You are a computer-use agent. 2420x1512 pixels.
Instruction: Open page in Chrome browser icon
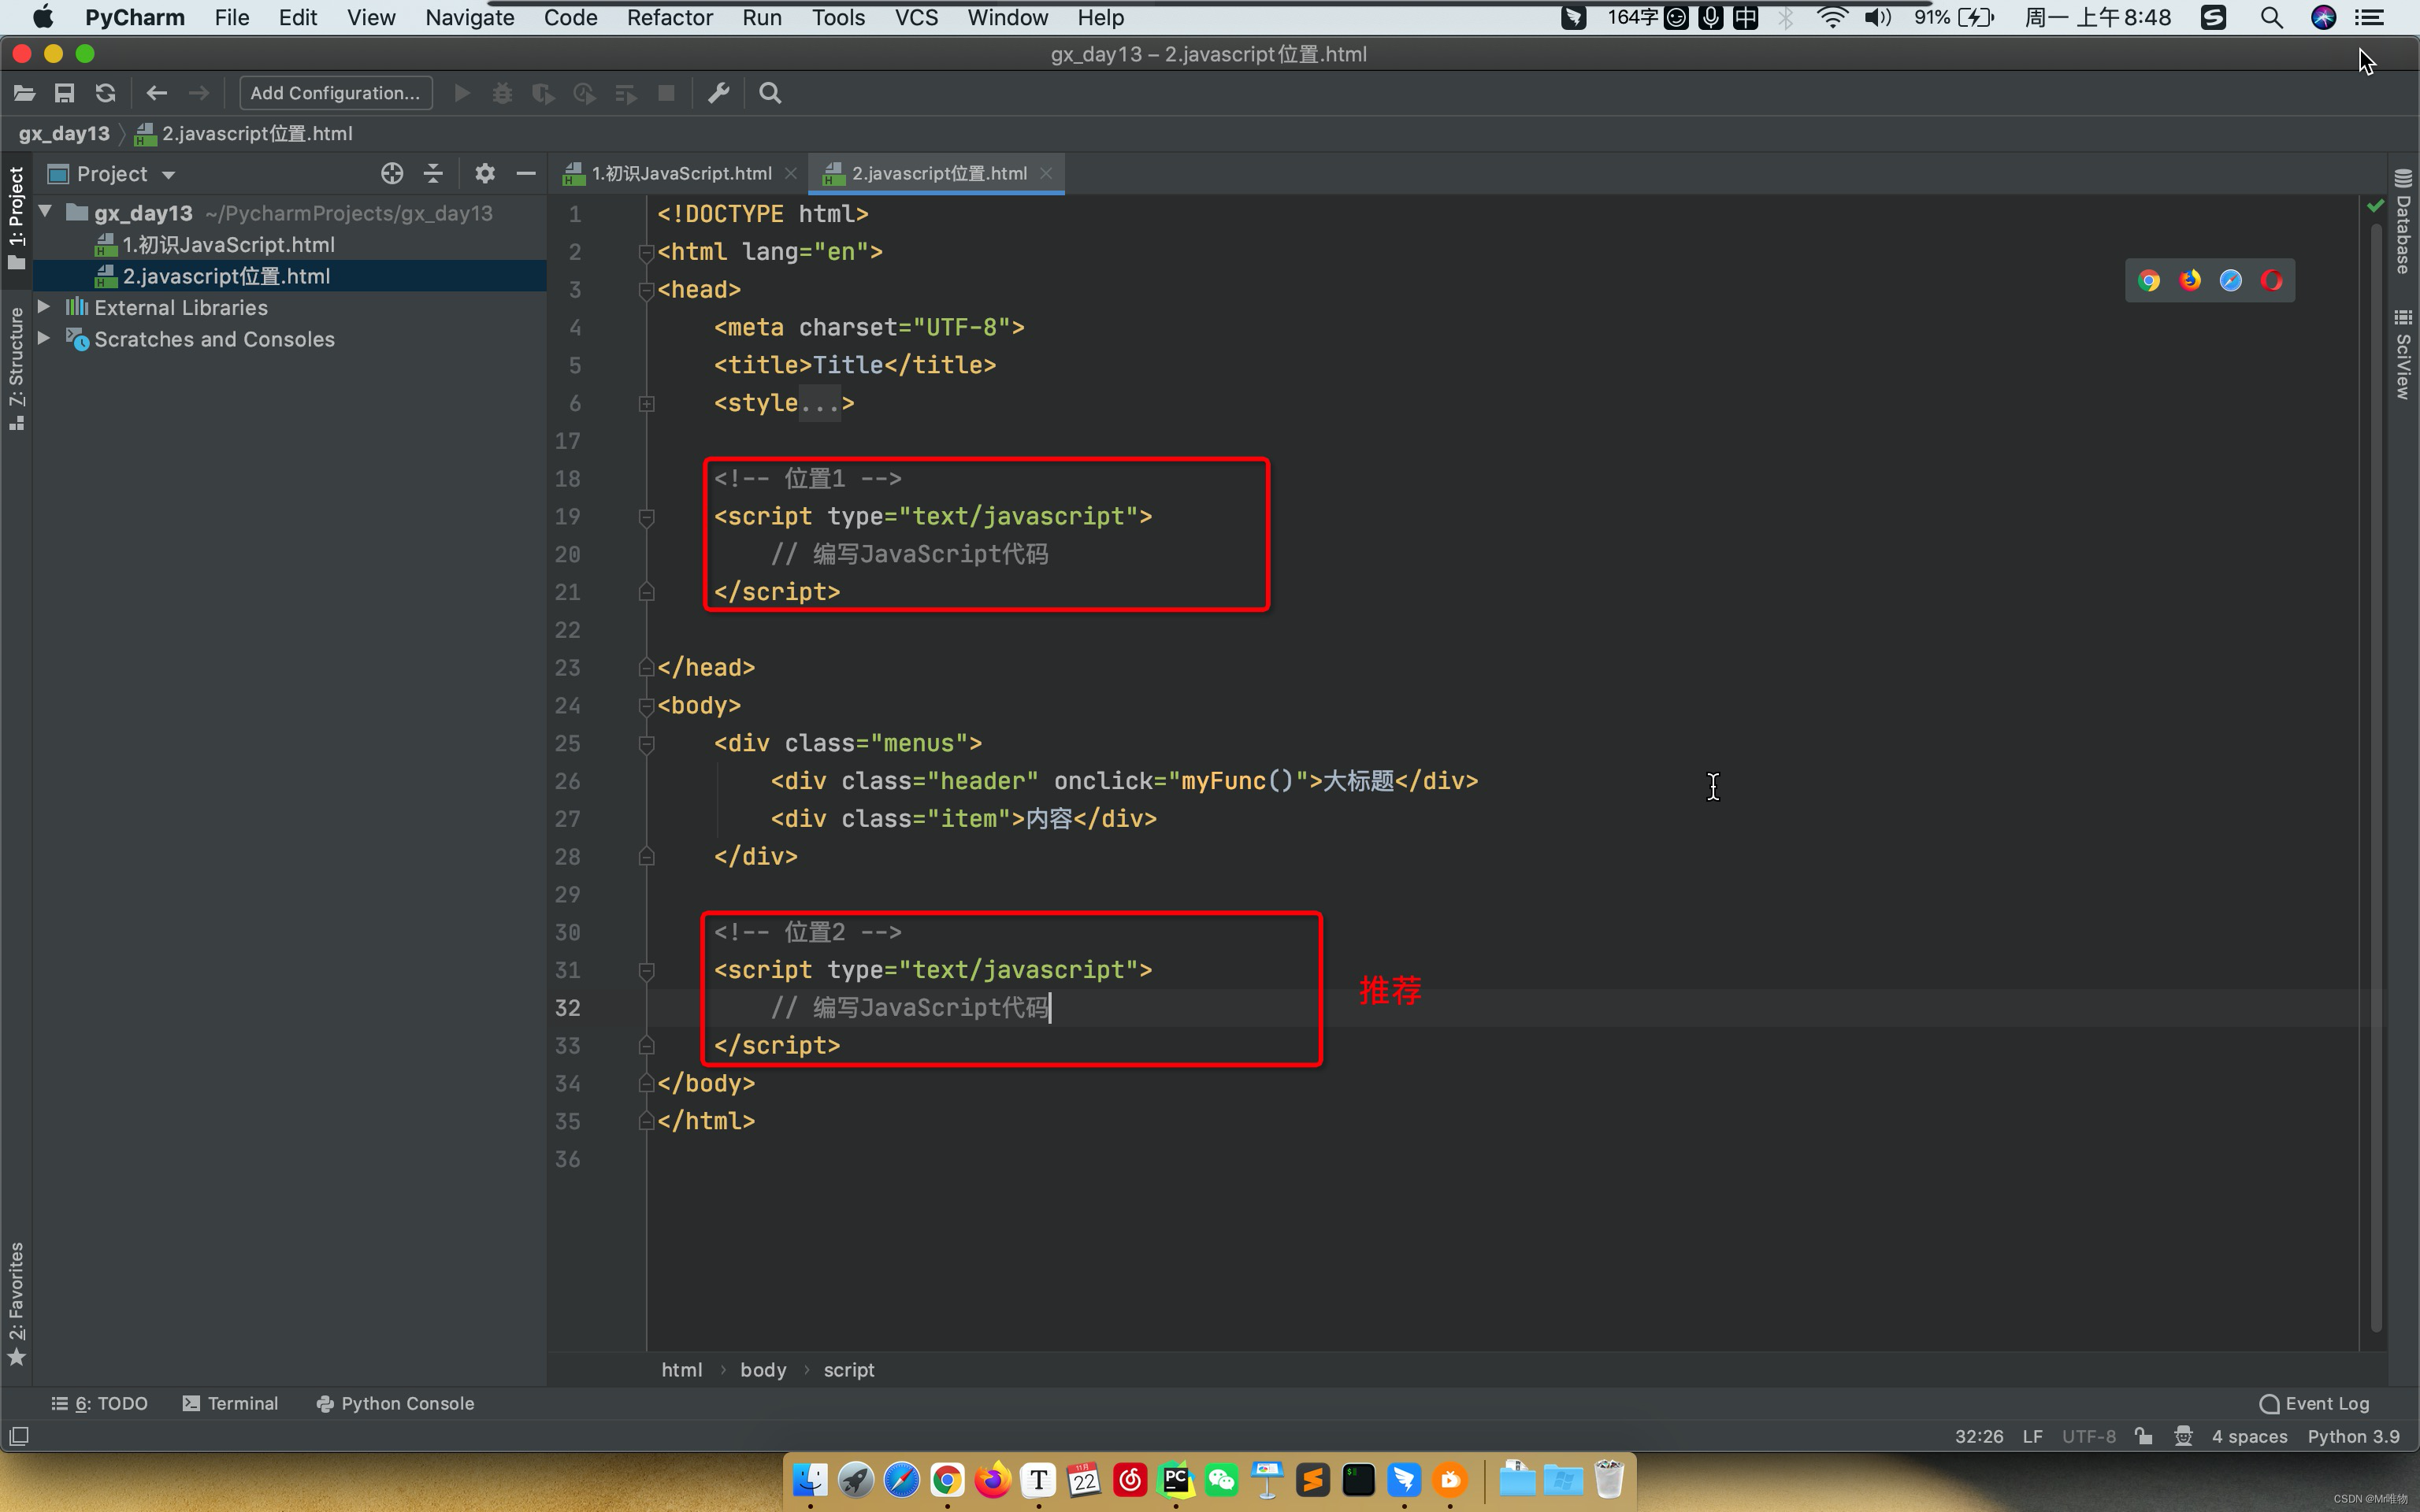[2148, 281]
